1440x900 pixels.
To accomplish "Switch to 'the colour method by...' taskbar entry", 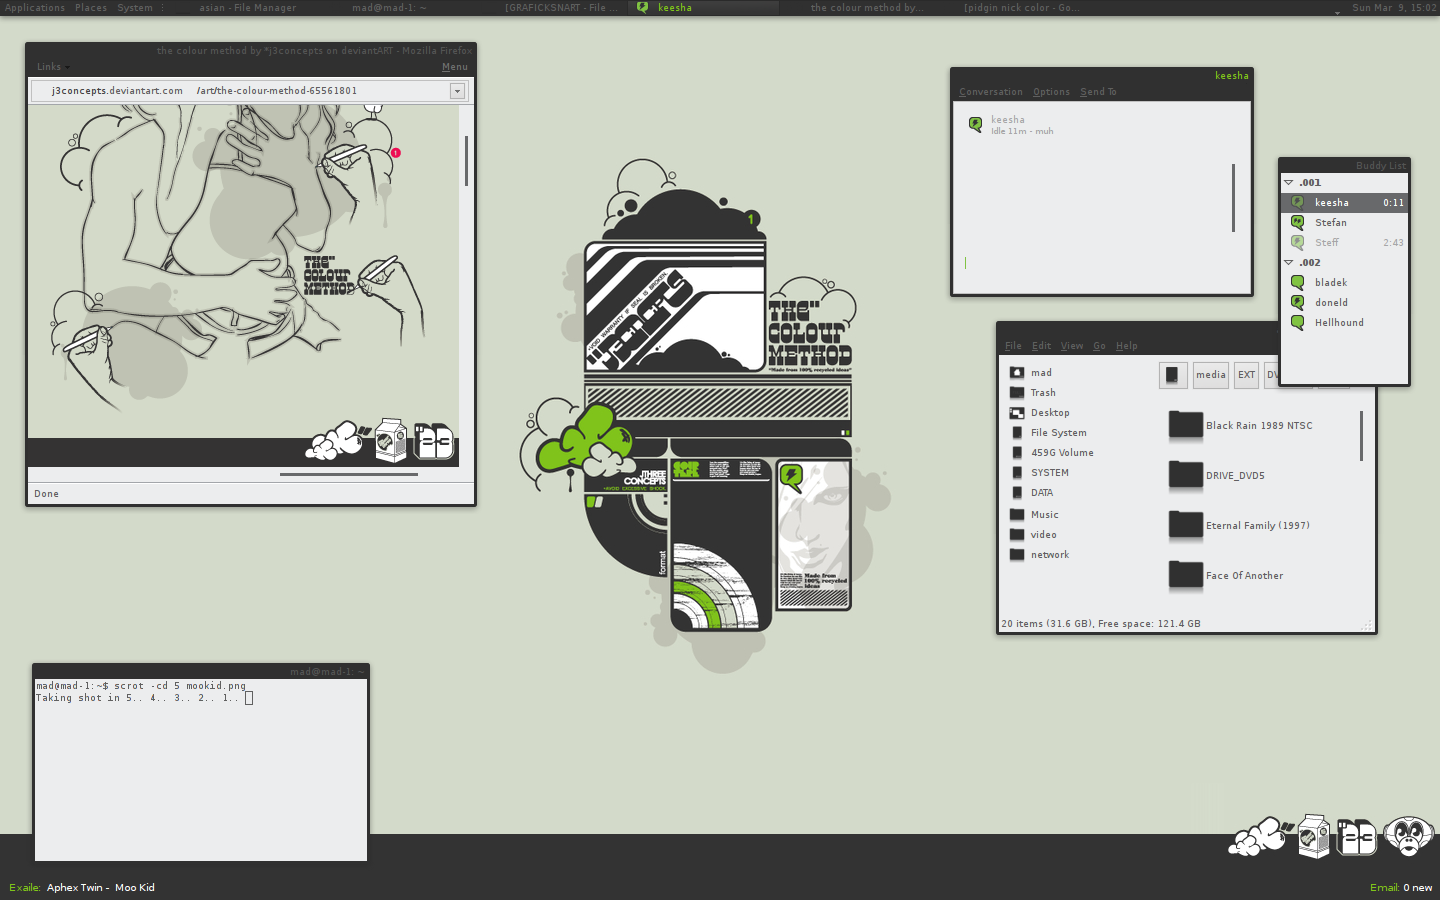I will pos(867,7).
